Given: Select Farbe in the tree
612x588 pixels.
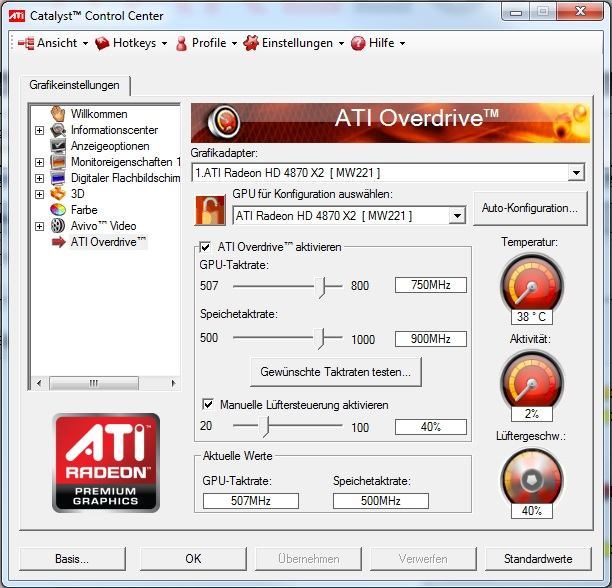Looking at the screenshot, I should coord(84,210).
